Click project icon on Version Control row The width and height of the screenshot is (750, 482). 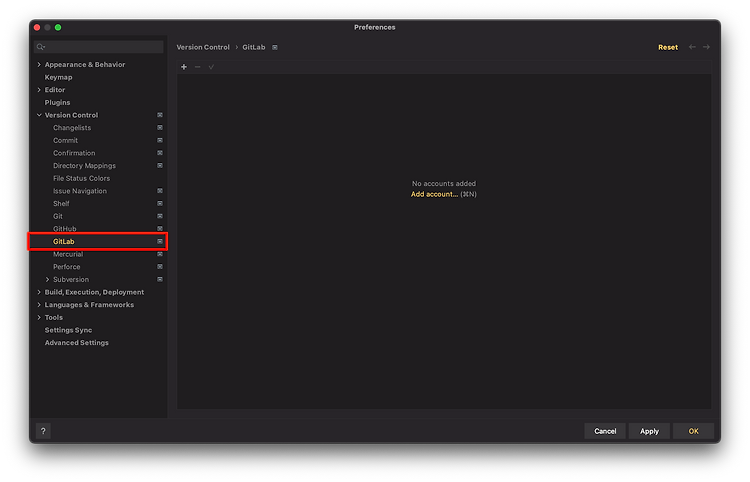pyautogui.click(x=160, y=115)
